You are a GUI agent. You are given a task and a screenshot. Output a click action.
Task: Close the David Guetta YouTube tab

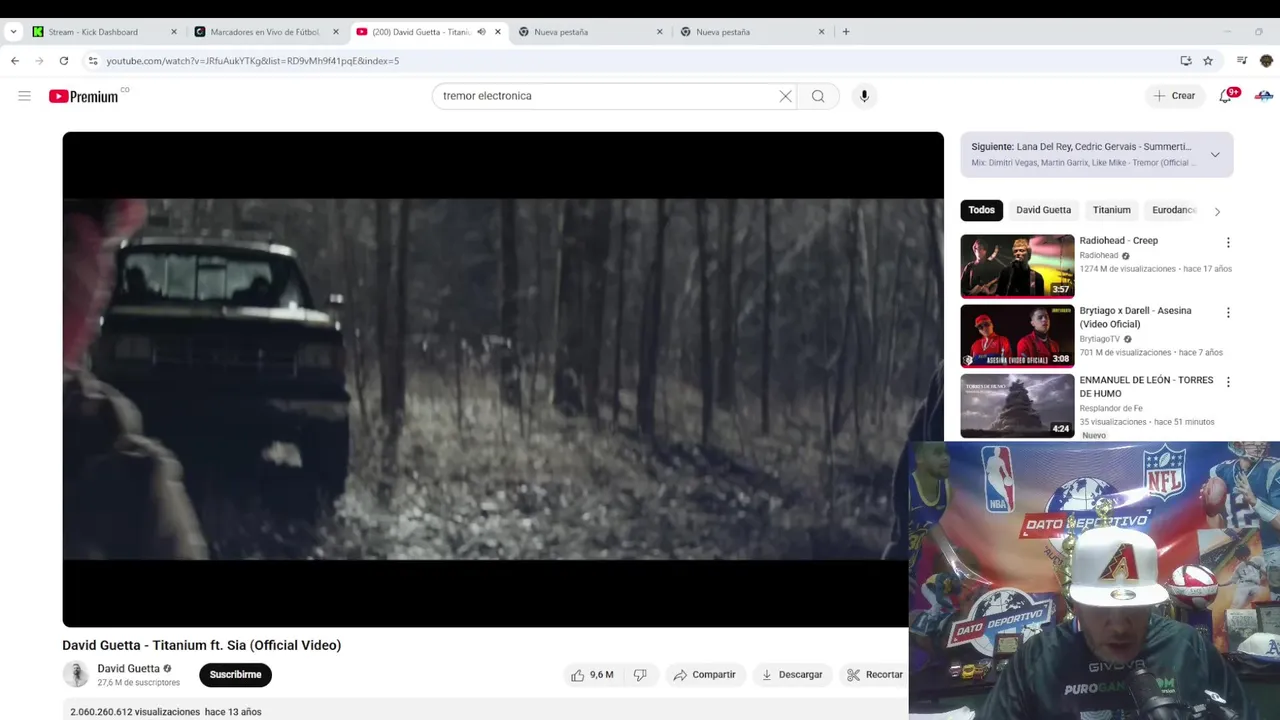point(498,32)
